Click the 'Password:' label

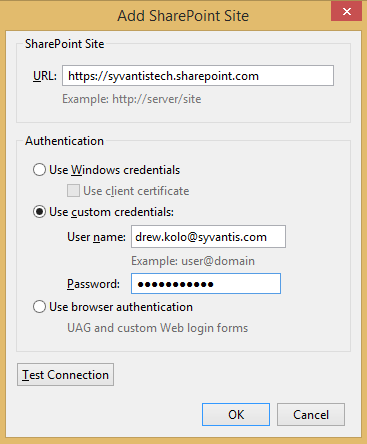point(93,284)
